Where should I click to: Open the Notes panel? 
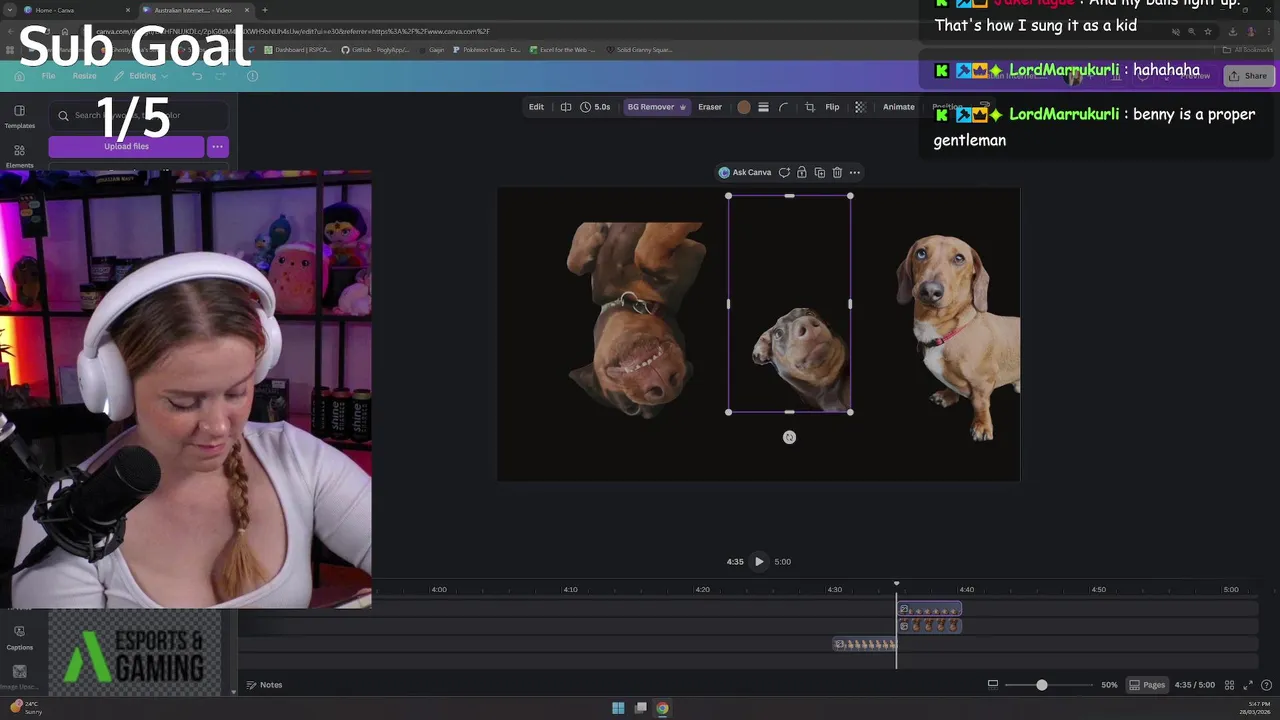point(264,685)
